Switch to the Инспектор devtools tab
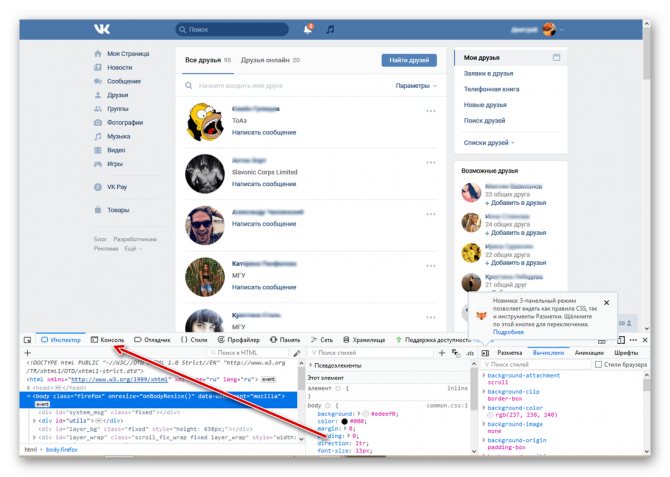The image size is (670, 477). (61, 340)
